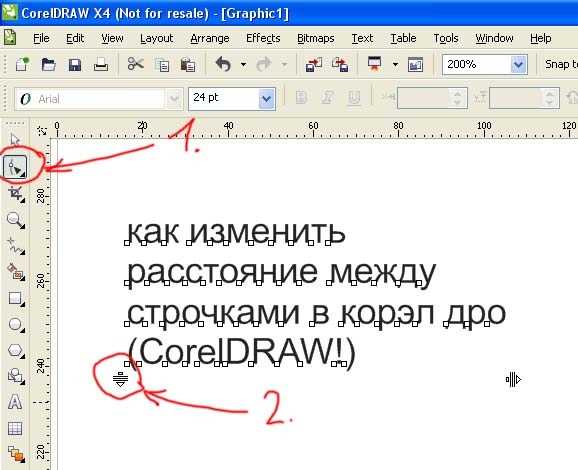Open the View menu
The height and width of the screenshot is (470, 578).
[x=112, y=38]
